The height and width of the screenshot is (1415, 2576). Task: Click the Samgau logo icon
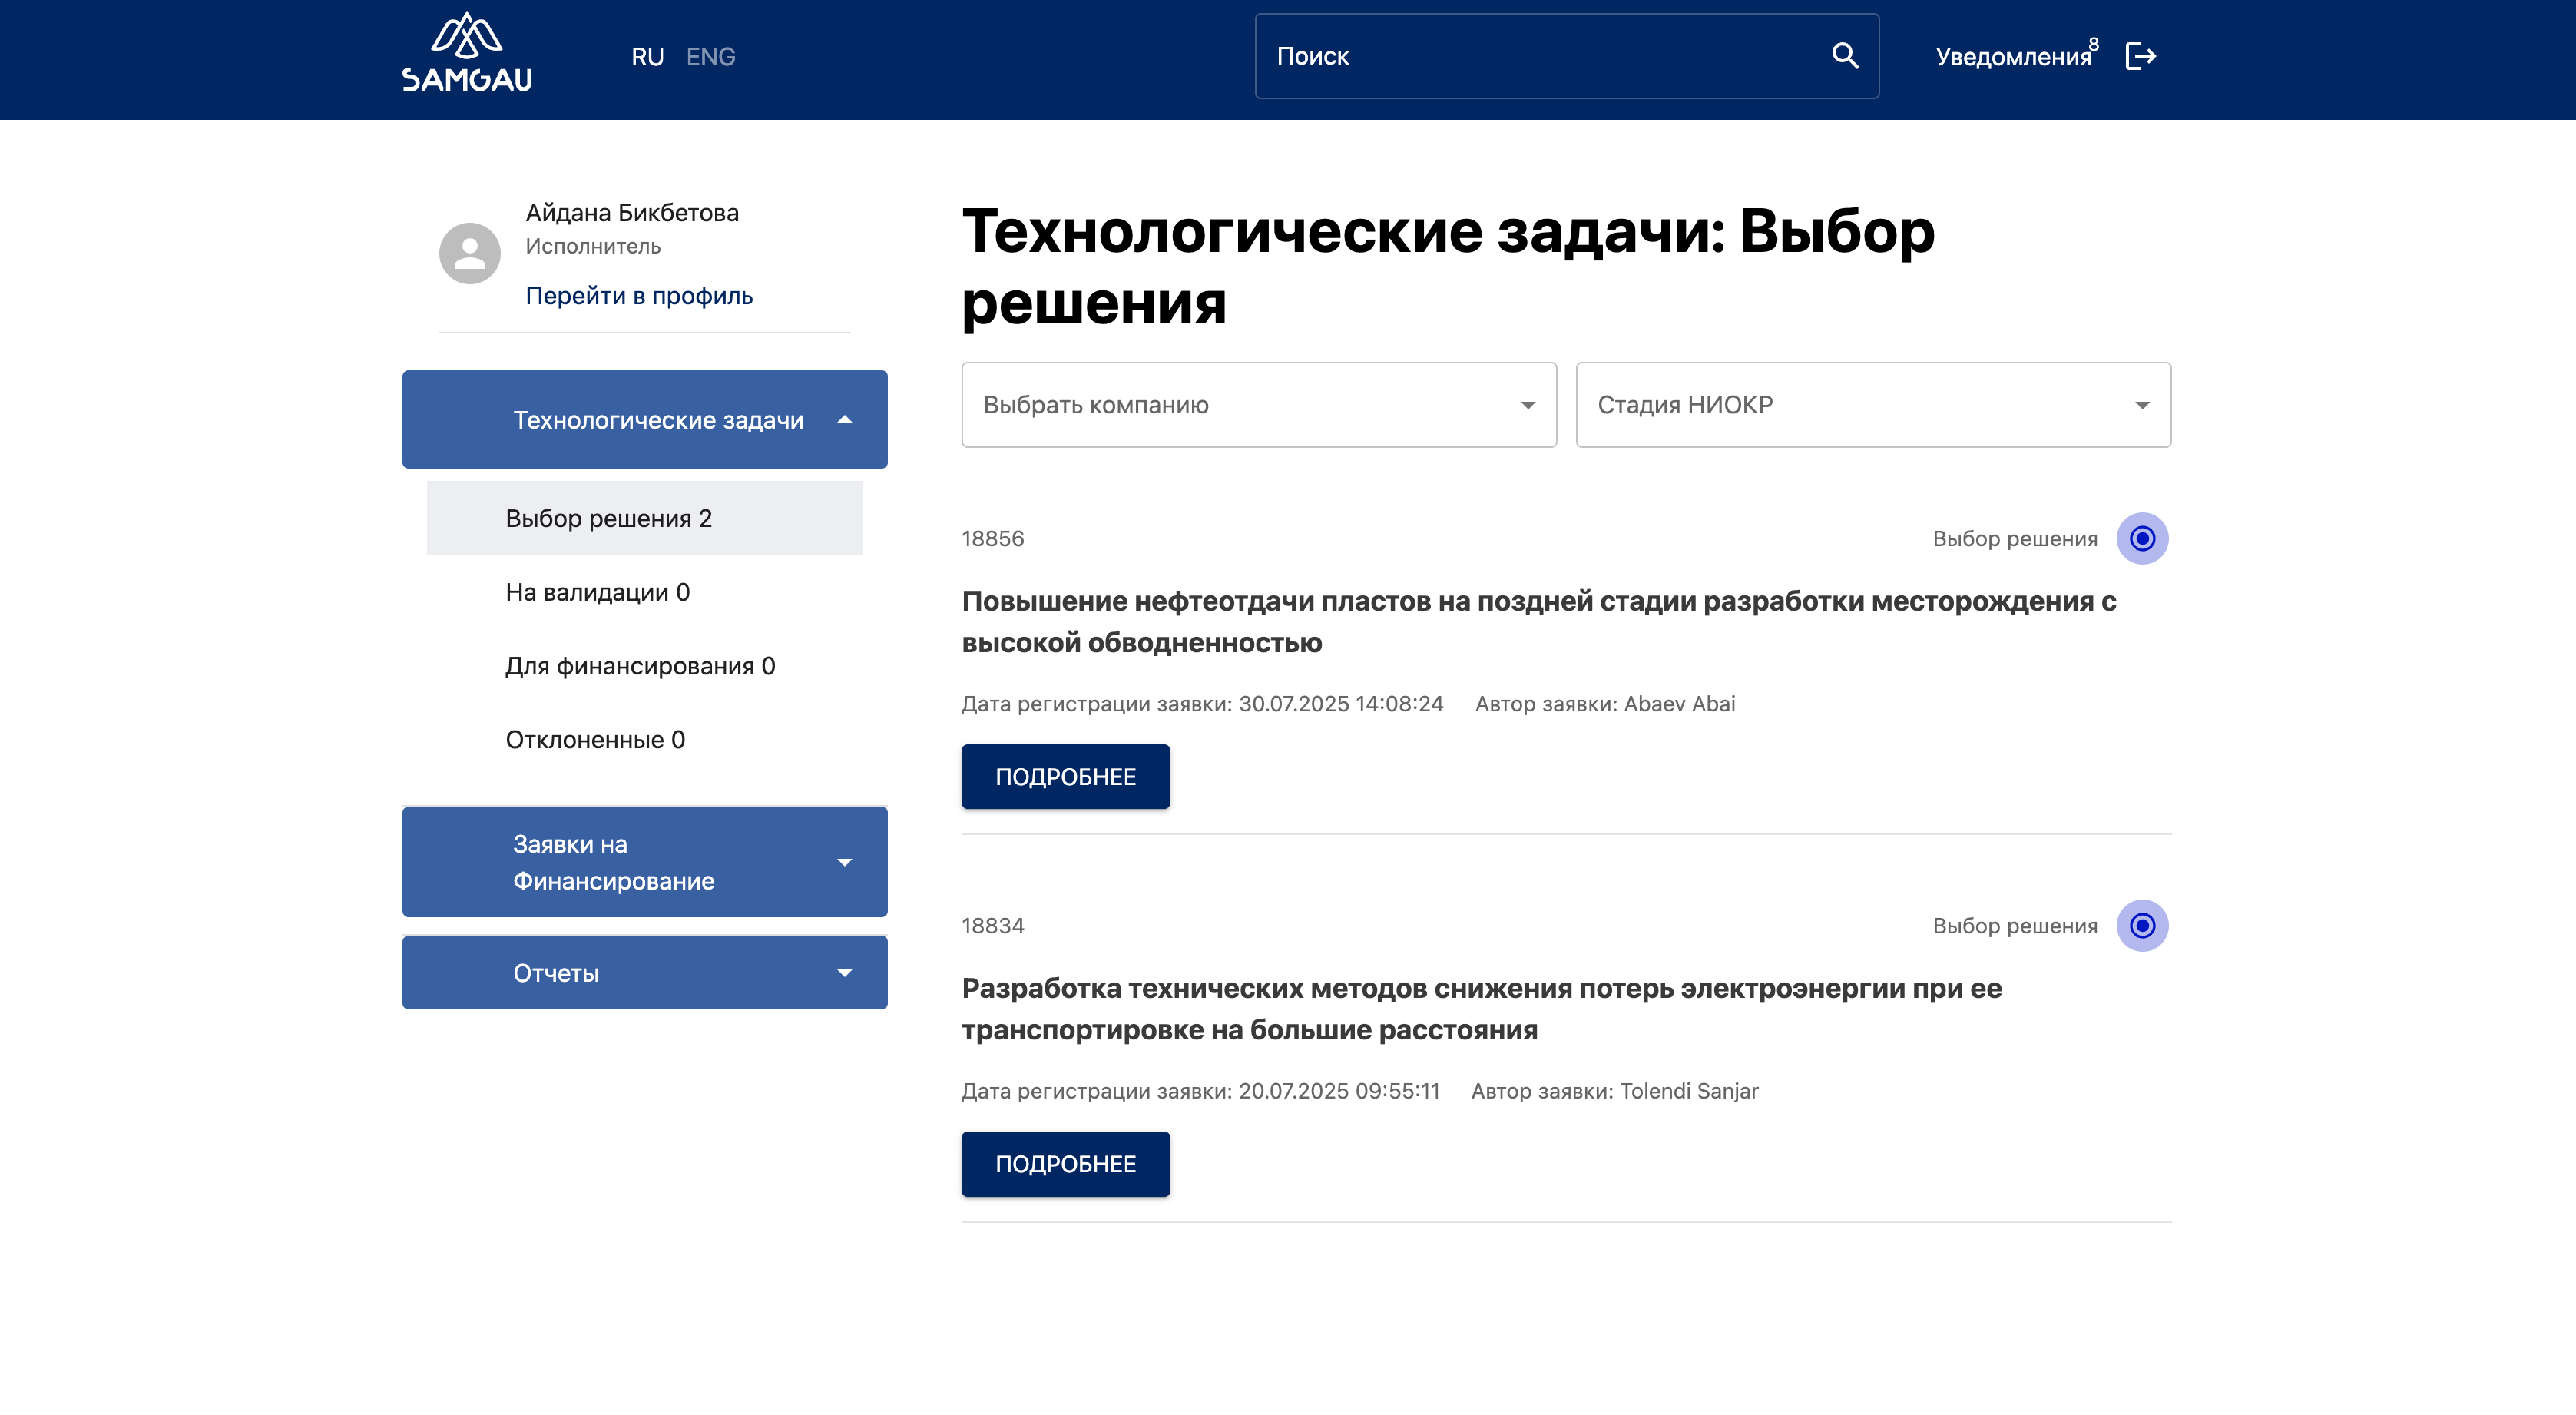(x=466, y=54)
